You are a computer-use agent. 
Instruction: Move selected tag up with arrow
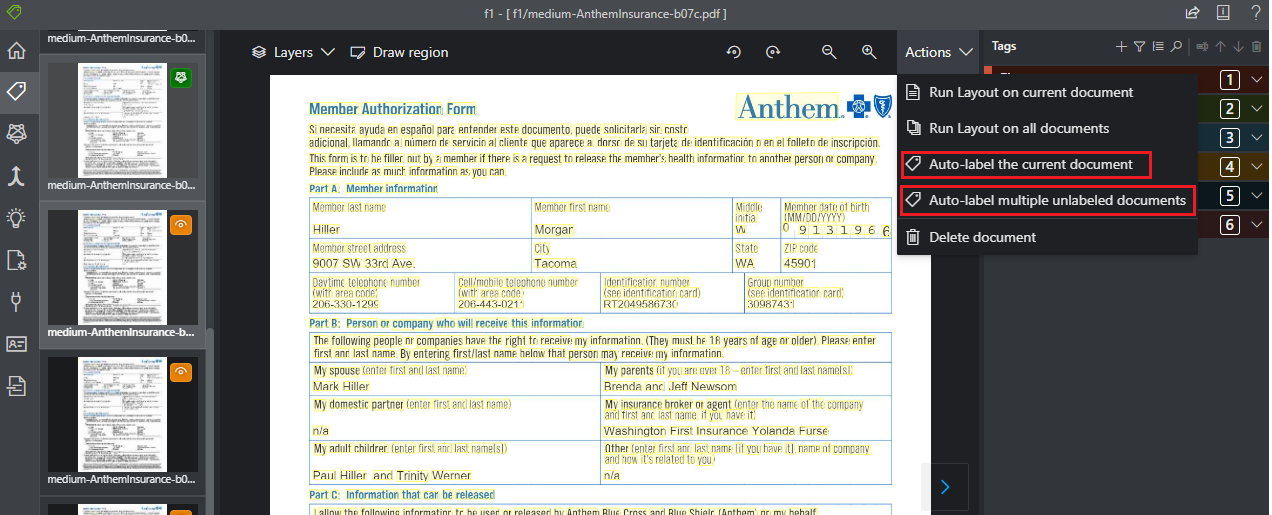1220,46
